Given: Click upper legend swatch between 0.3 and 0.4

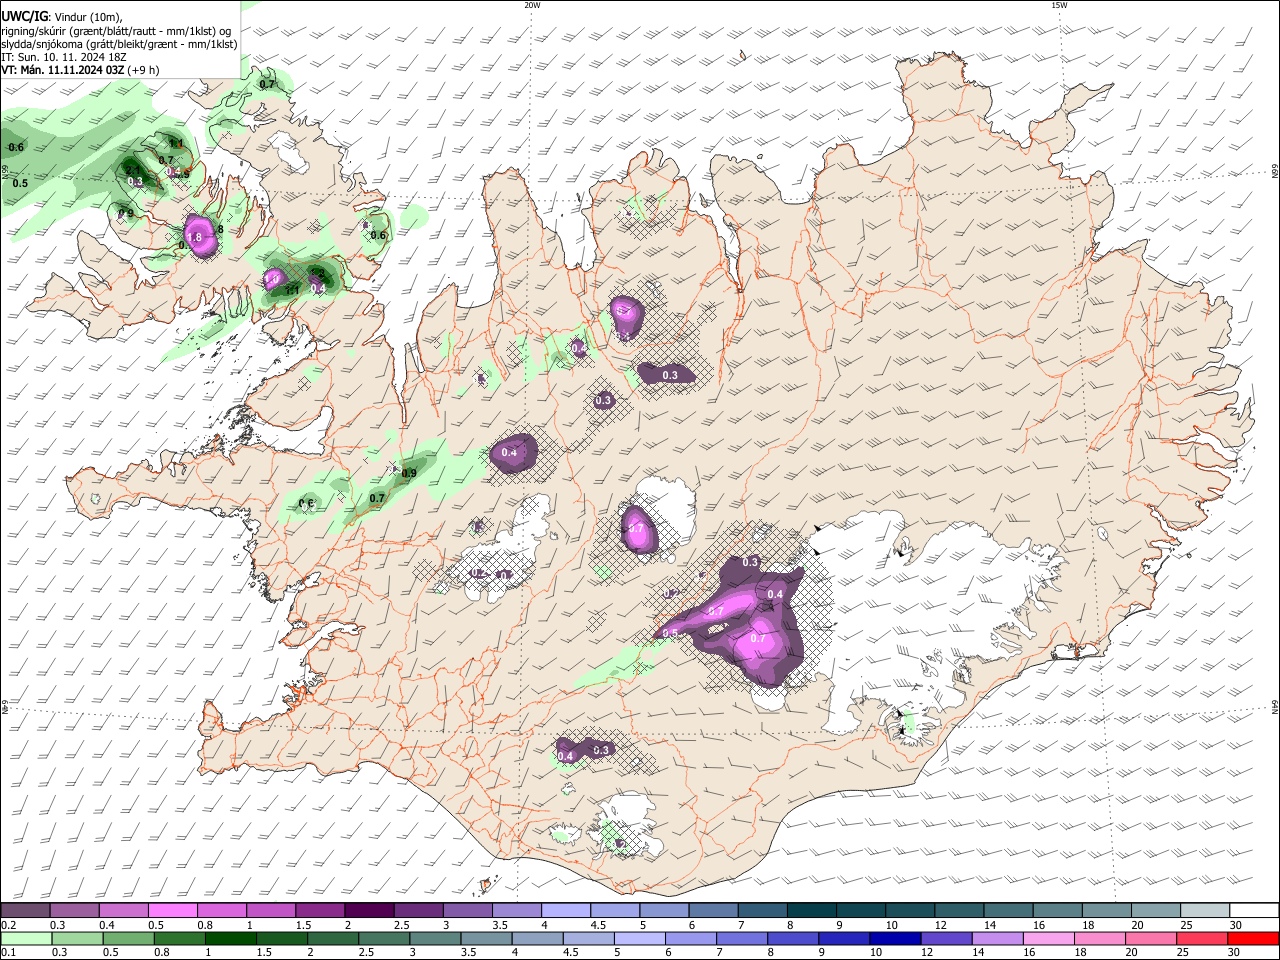Looking at the screenshot, I should 74,910.
